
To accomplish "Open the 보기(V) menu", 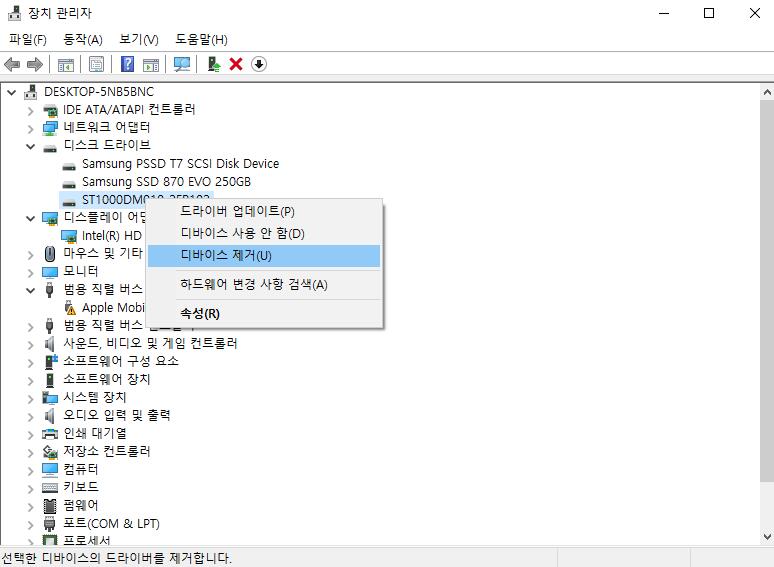I will coord(139,39).
